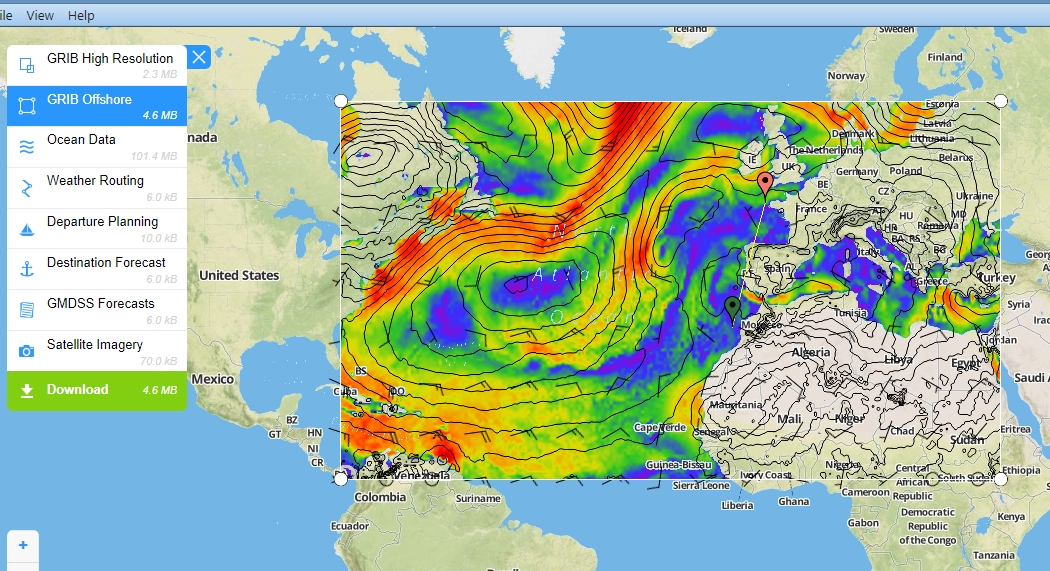
Task: Select the GRIB Offshore area icon
Action: [x=27, y=106]
